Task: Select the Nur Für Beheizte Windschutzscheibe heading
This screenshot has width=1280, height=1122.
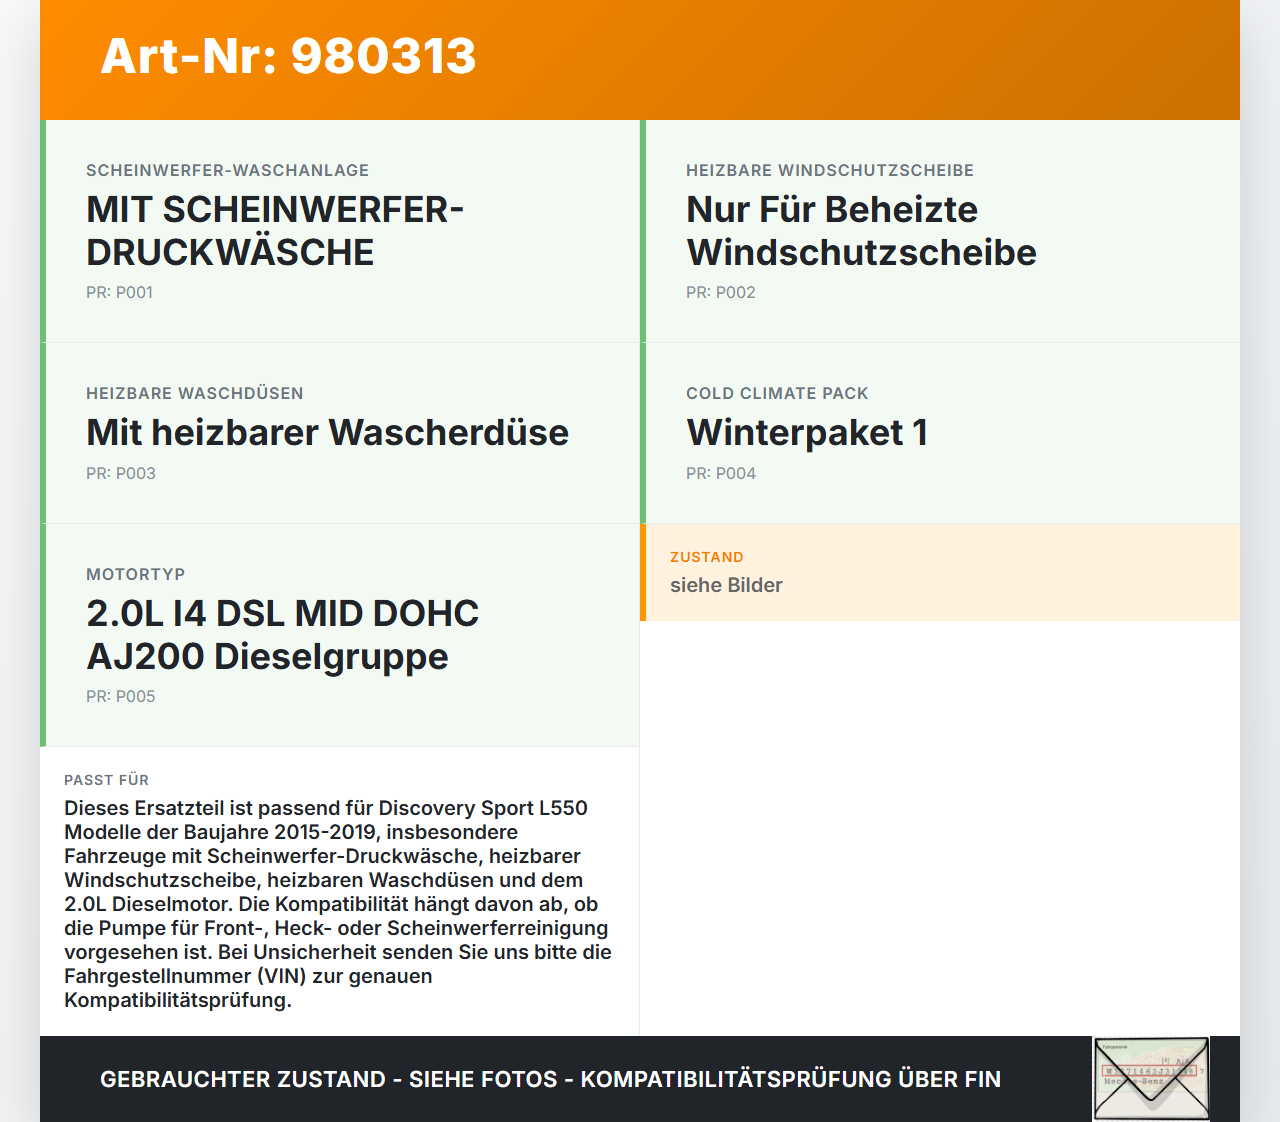Action: 860,230
